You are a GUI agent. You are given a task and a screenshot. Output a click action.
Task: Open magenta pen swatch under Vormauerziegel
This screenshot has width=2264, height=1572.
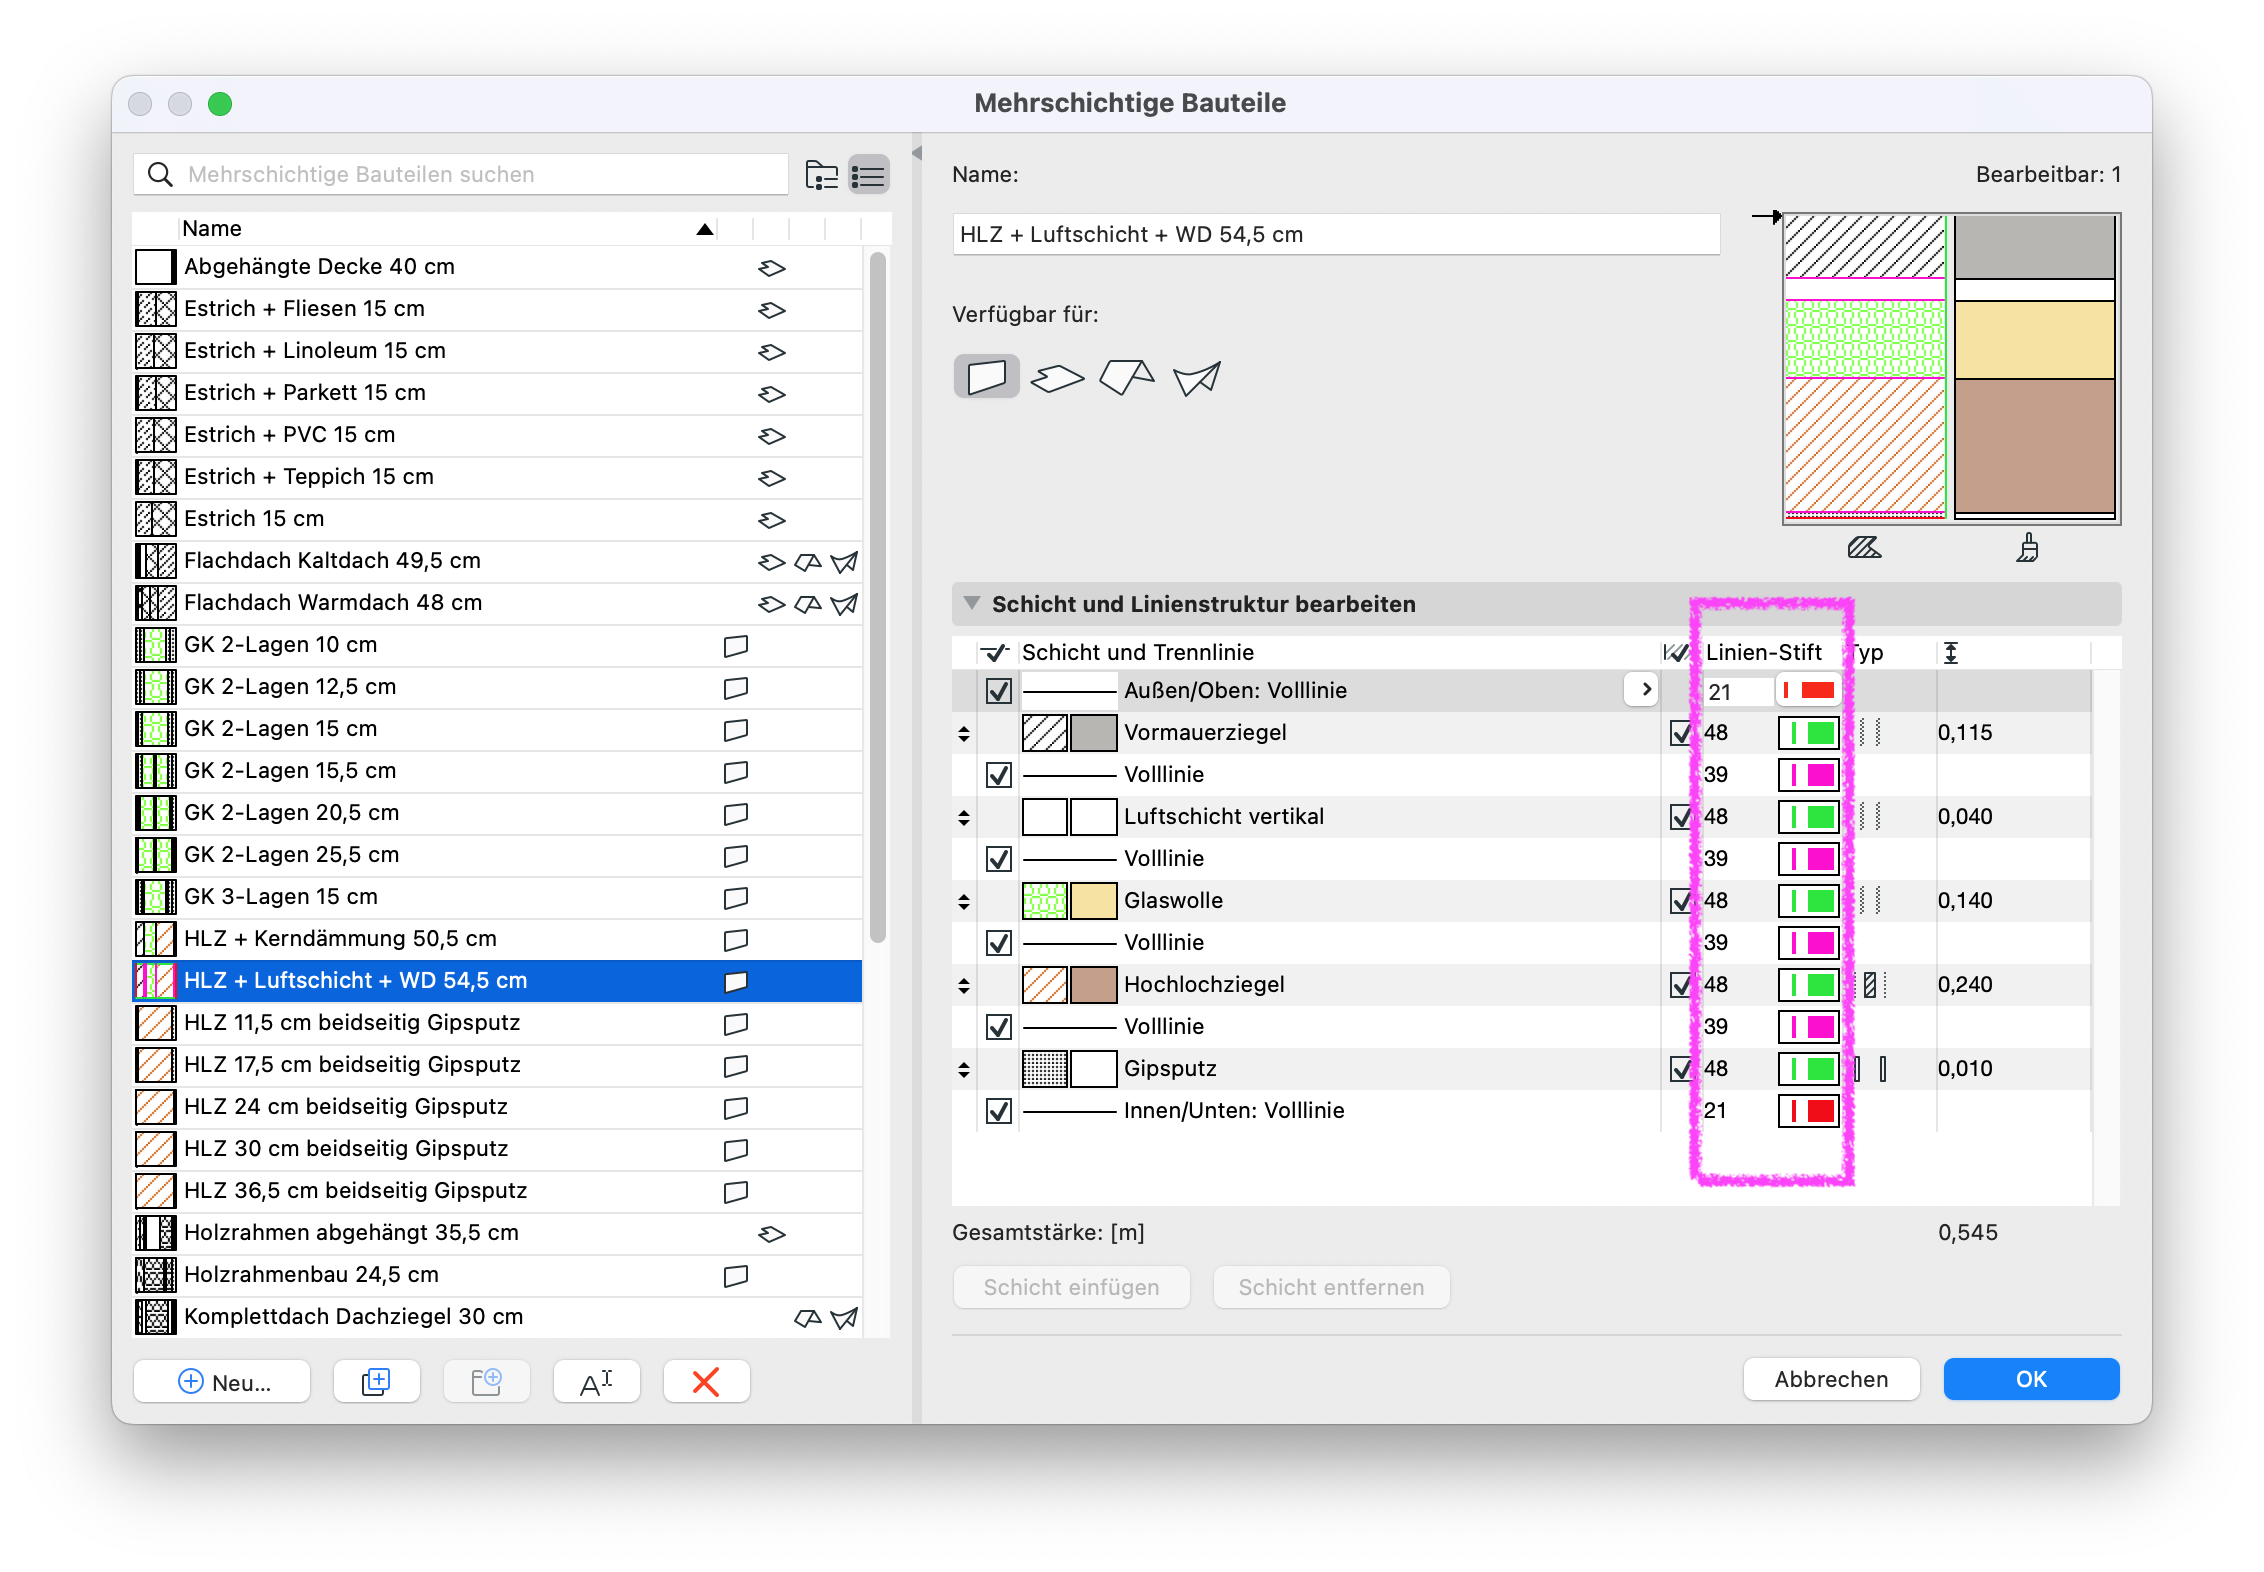(x=1809, y=775)
